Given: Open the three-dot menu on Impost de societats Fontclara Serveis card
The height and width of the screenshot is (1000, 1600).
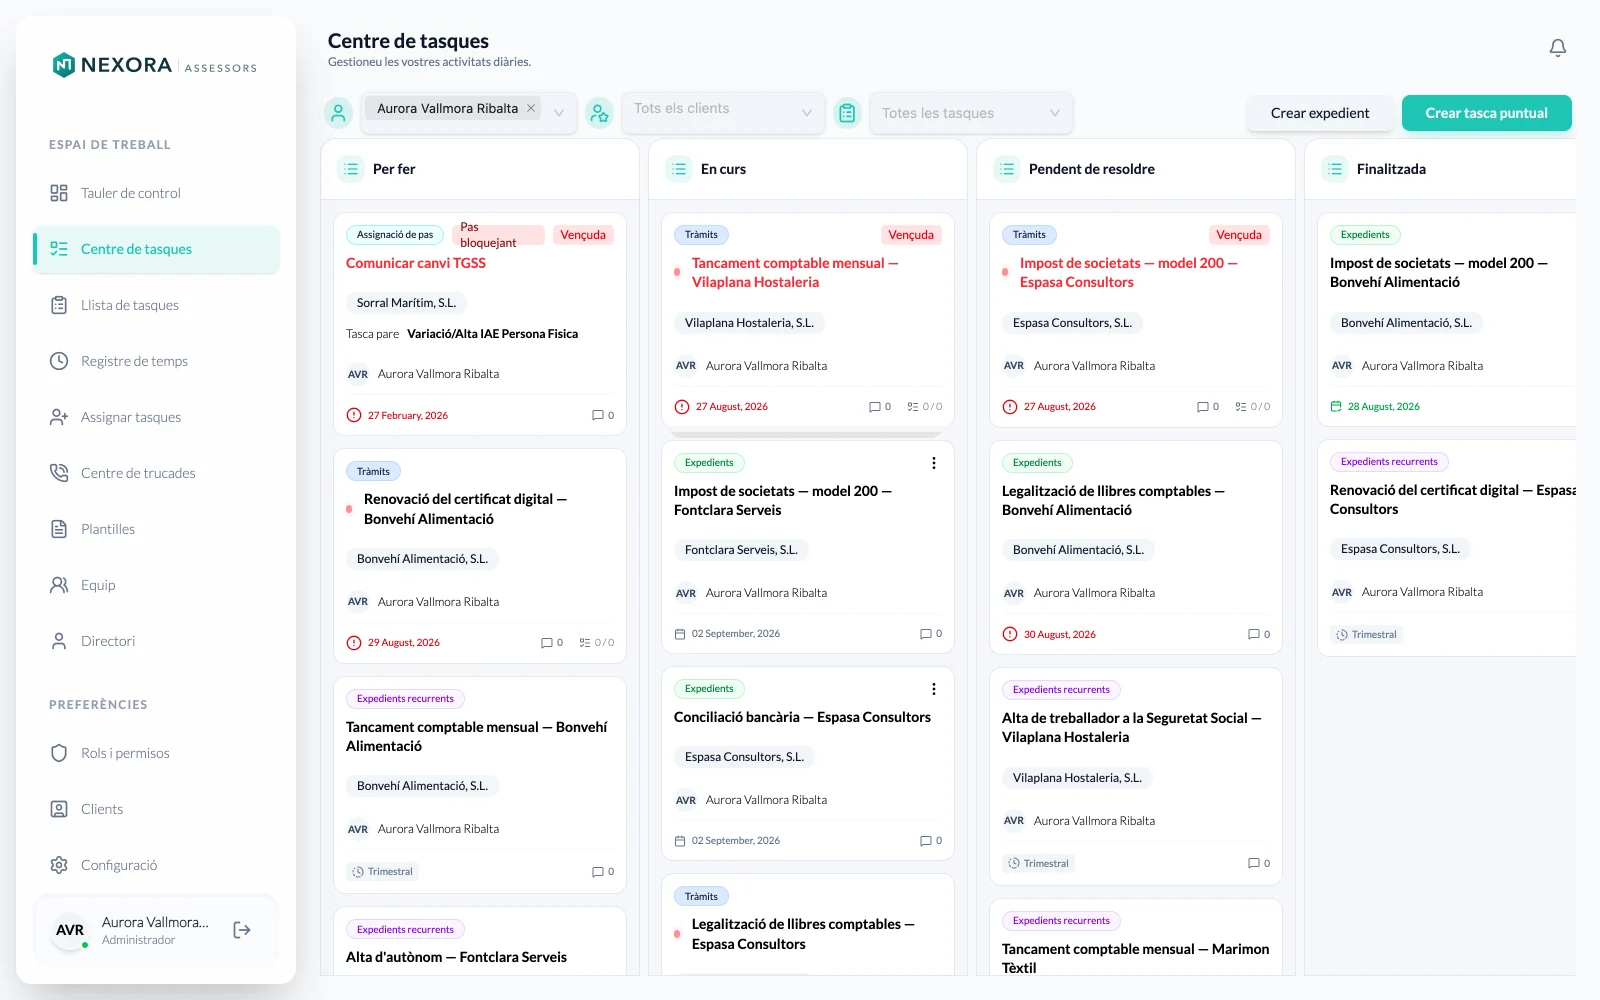Looking at the screenshot, I should (933, 463).
